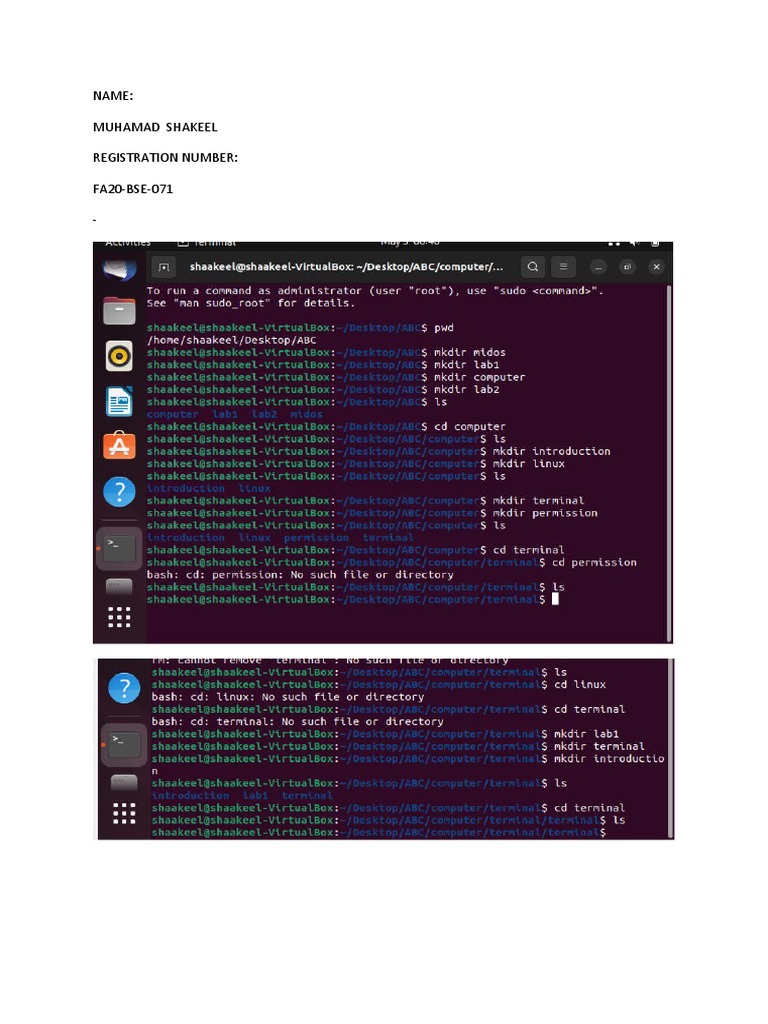Screen dimensions: 768x1024
Task: Click the lower terminal's vertical scrollbar
Action: [x=670, y=748]
